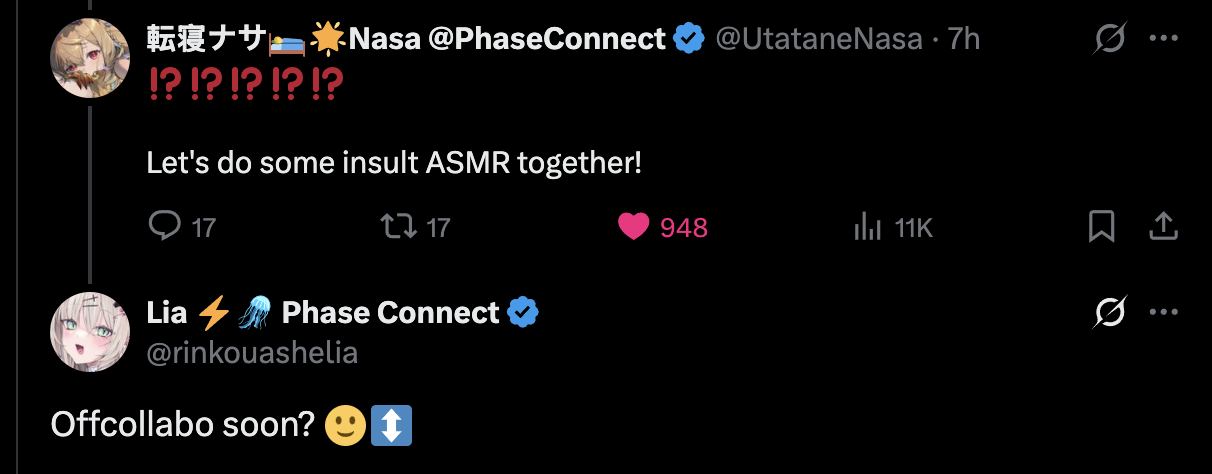1212x474 pixels.
Task: Click Lia's blue verified badge
Action: [x=522, y=313]
